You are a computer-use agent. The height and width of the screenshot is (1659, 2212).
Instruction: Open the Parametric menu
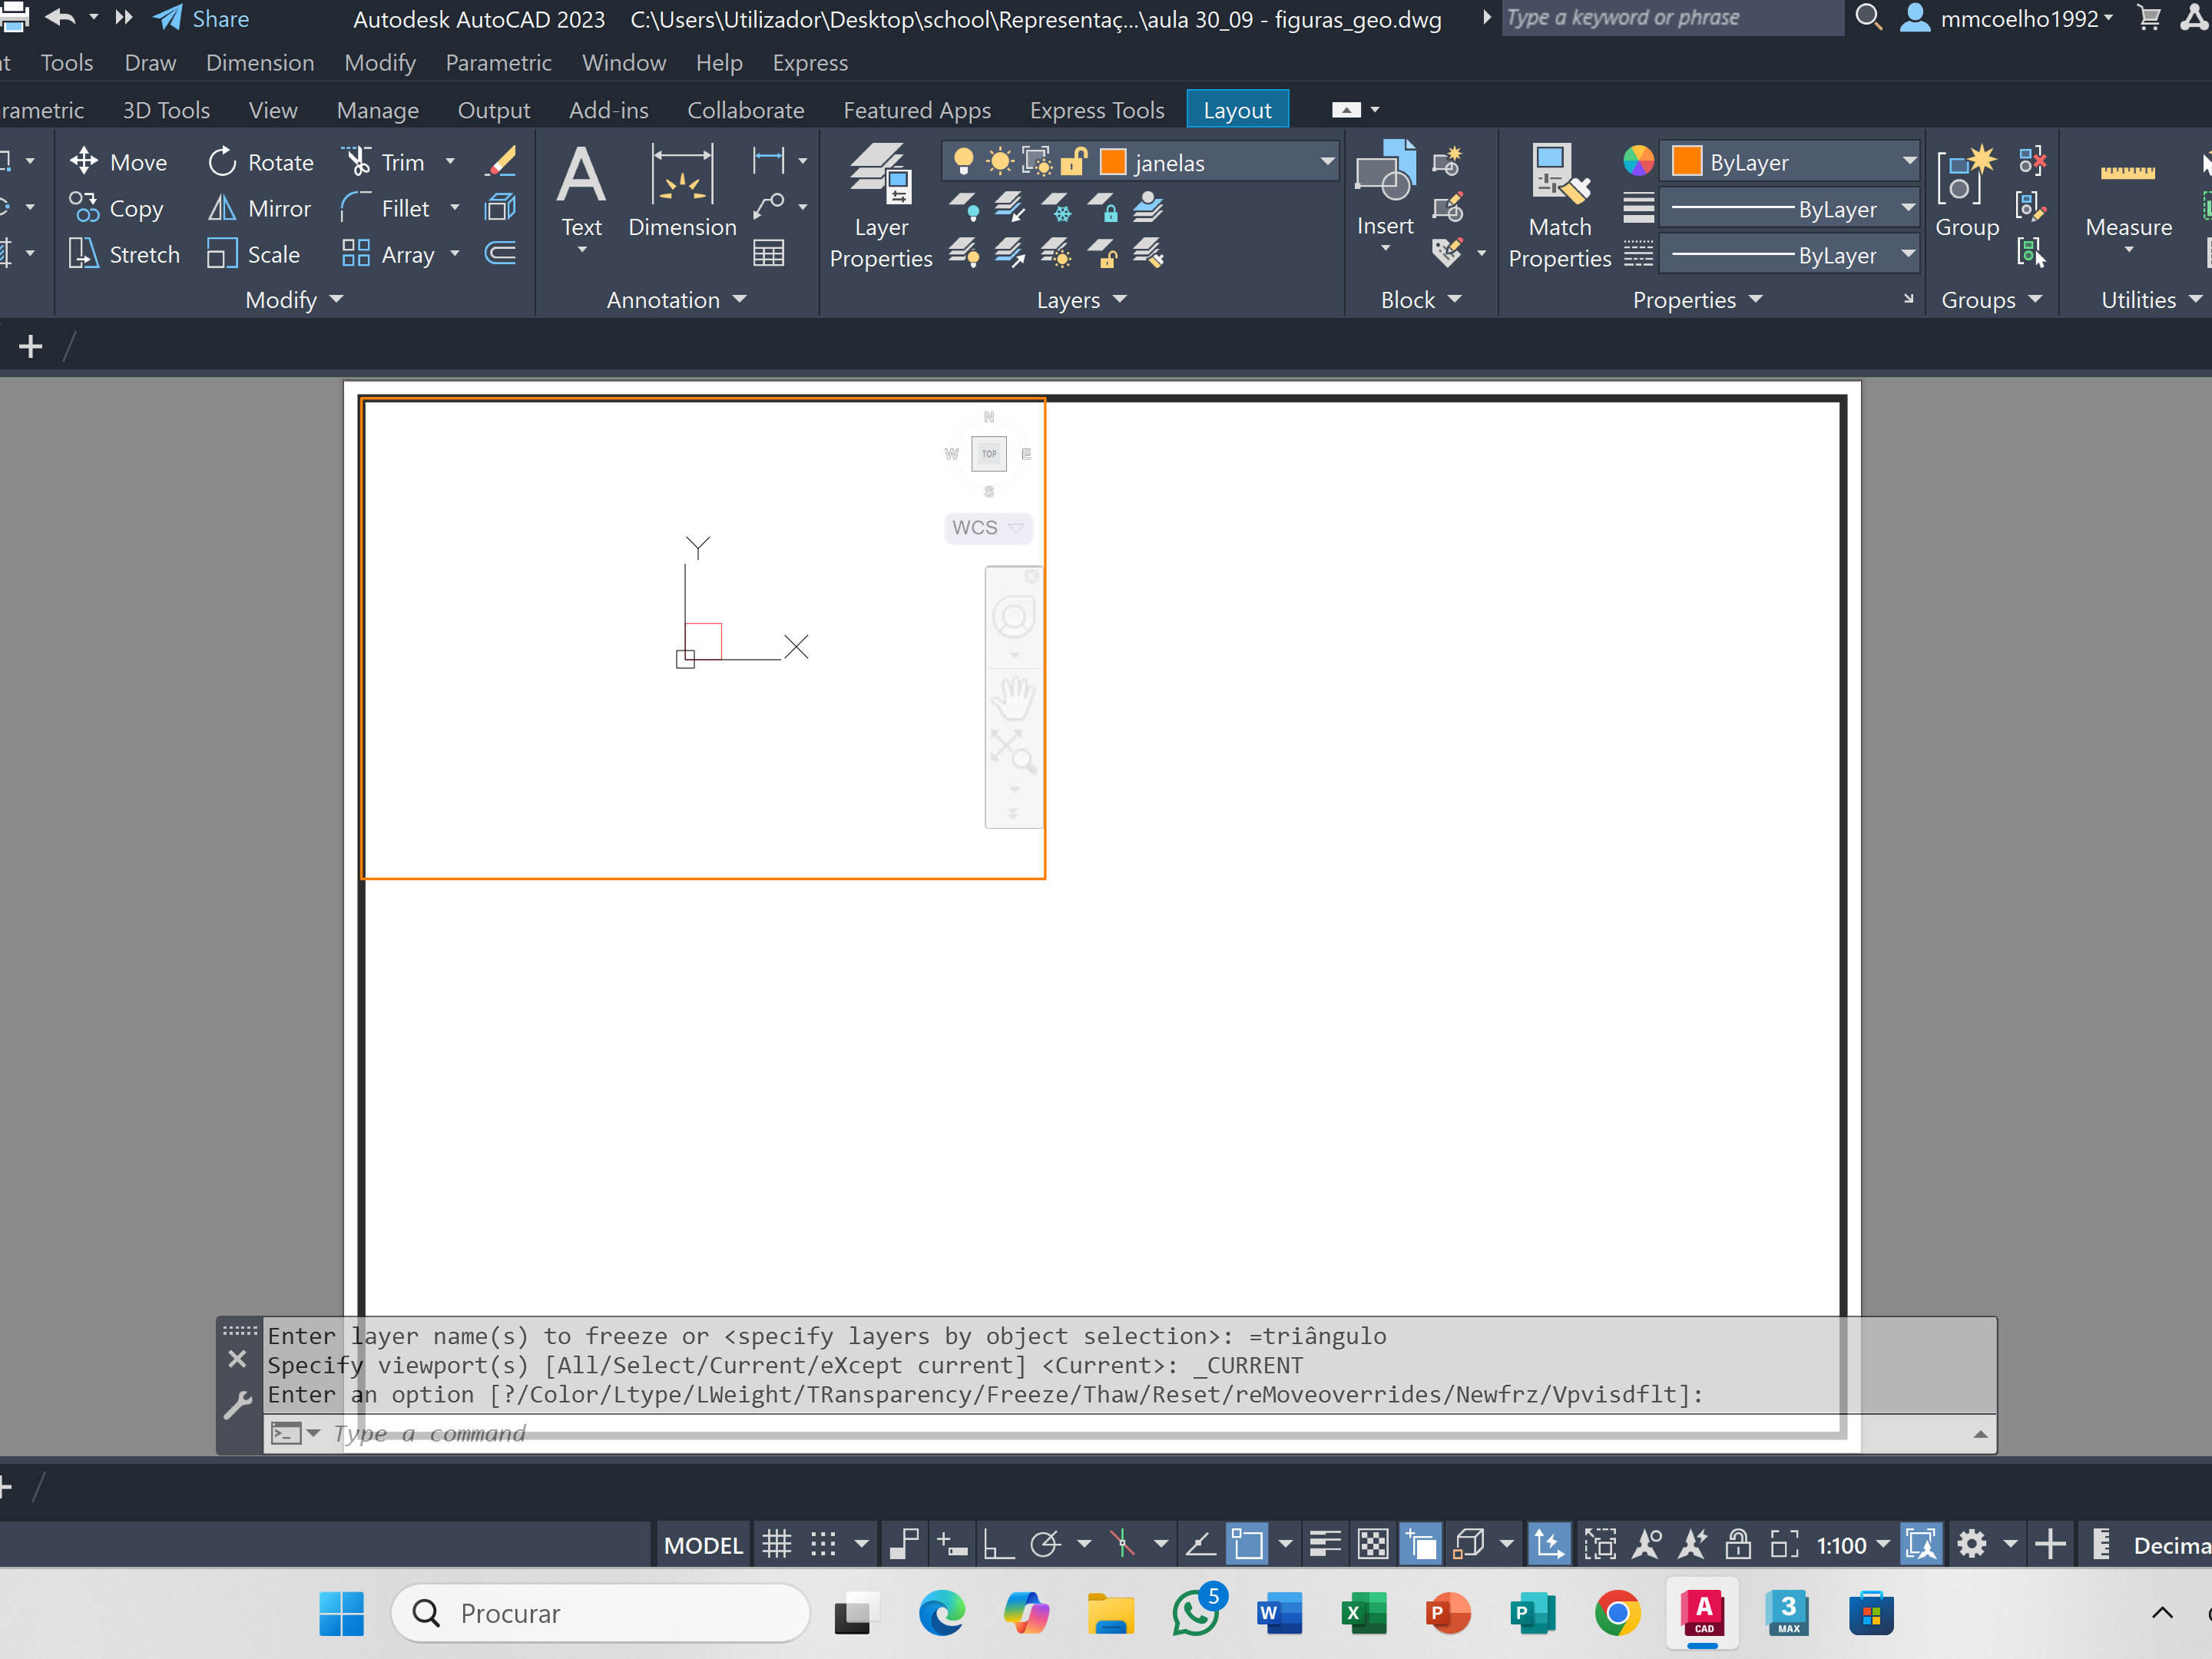(x=498, y=62)
